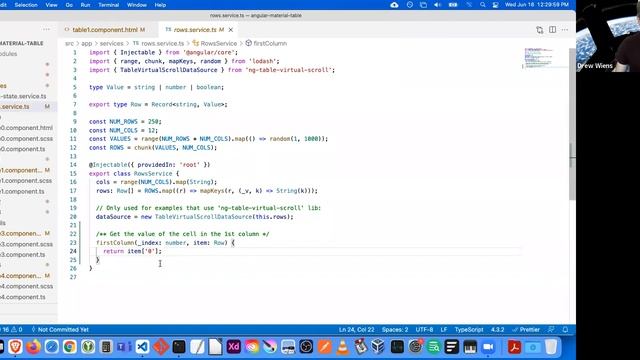The image size is (640, 360).
Task: Click the 'app' breadcrumb segment
Action: click(87, 43)
